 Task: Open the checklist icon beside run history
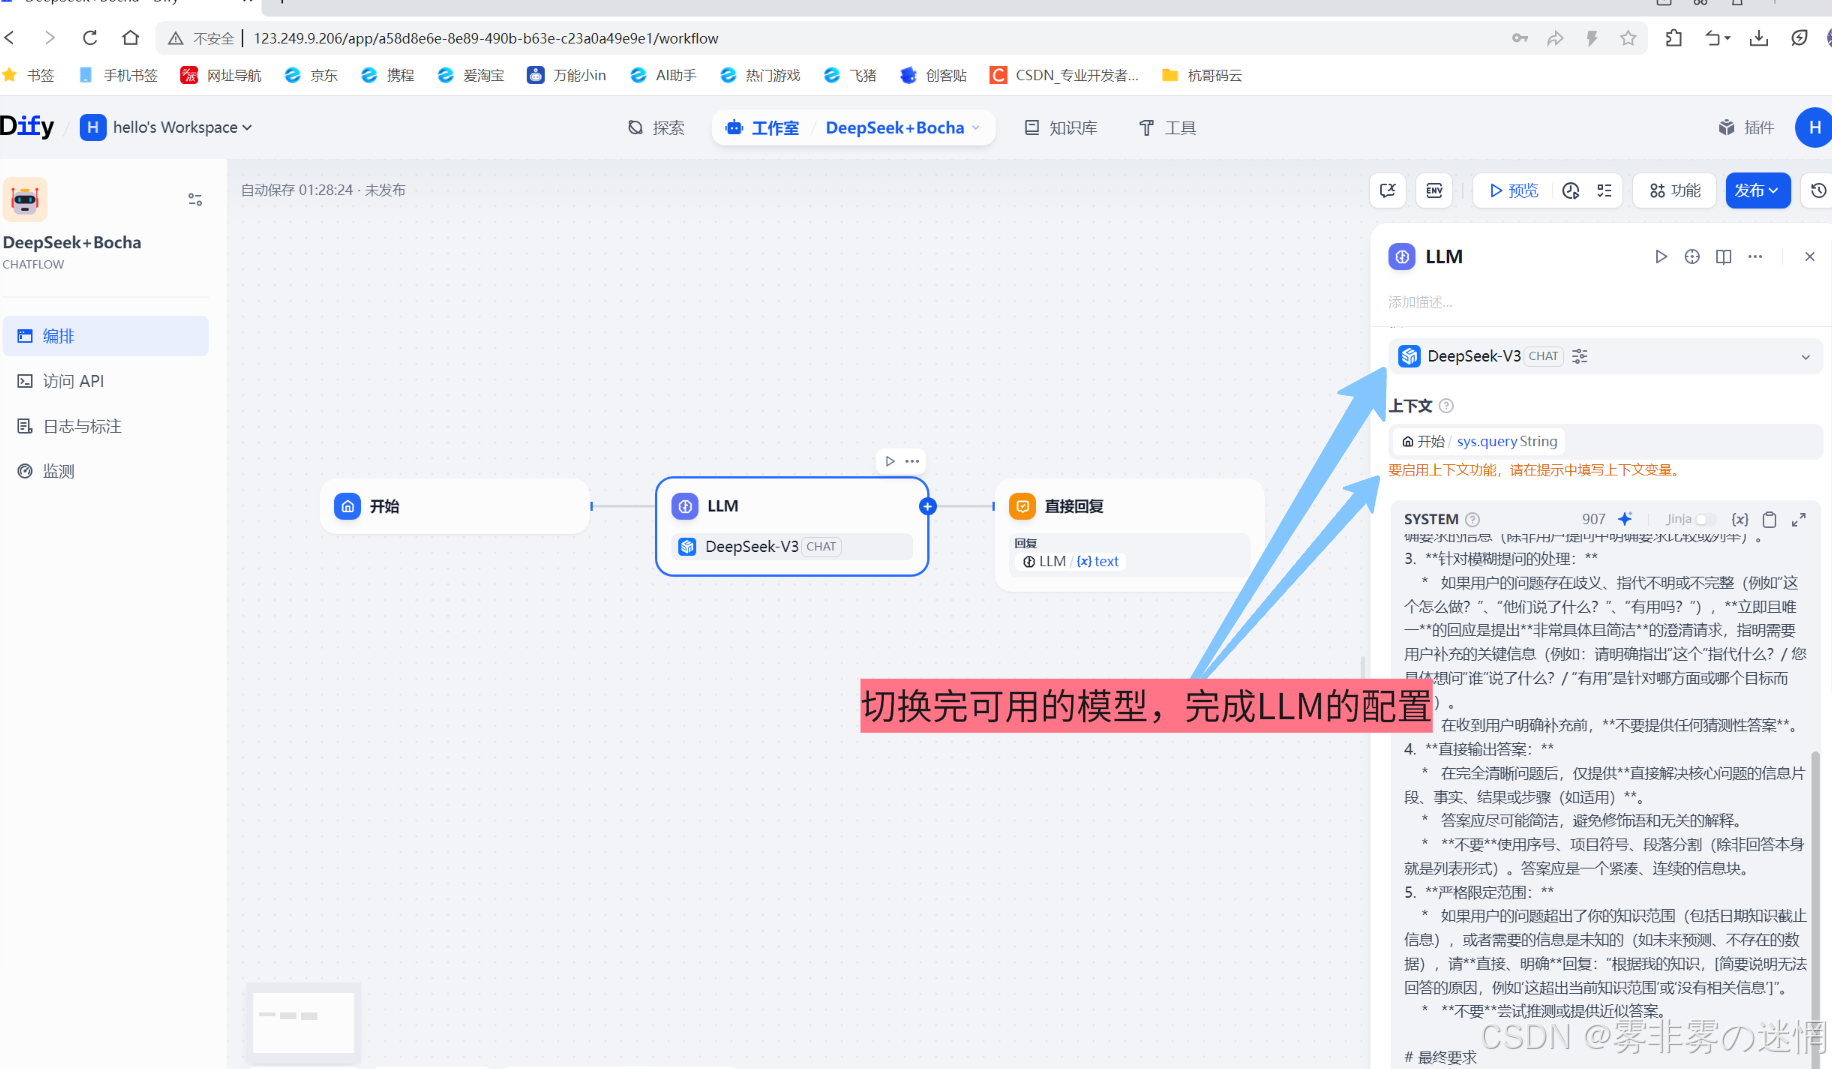(x=1605, y=190)
